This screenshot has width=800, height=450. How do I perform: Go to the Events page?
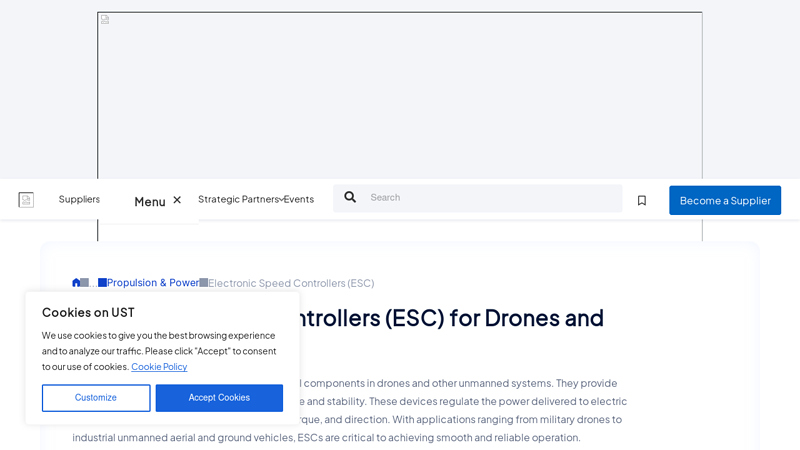pyautogui.click(x=299, y=199)
